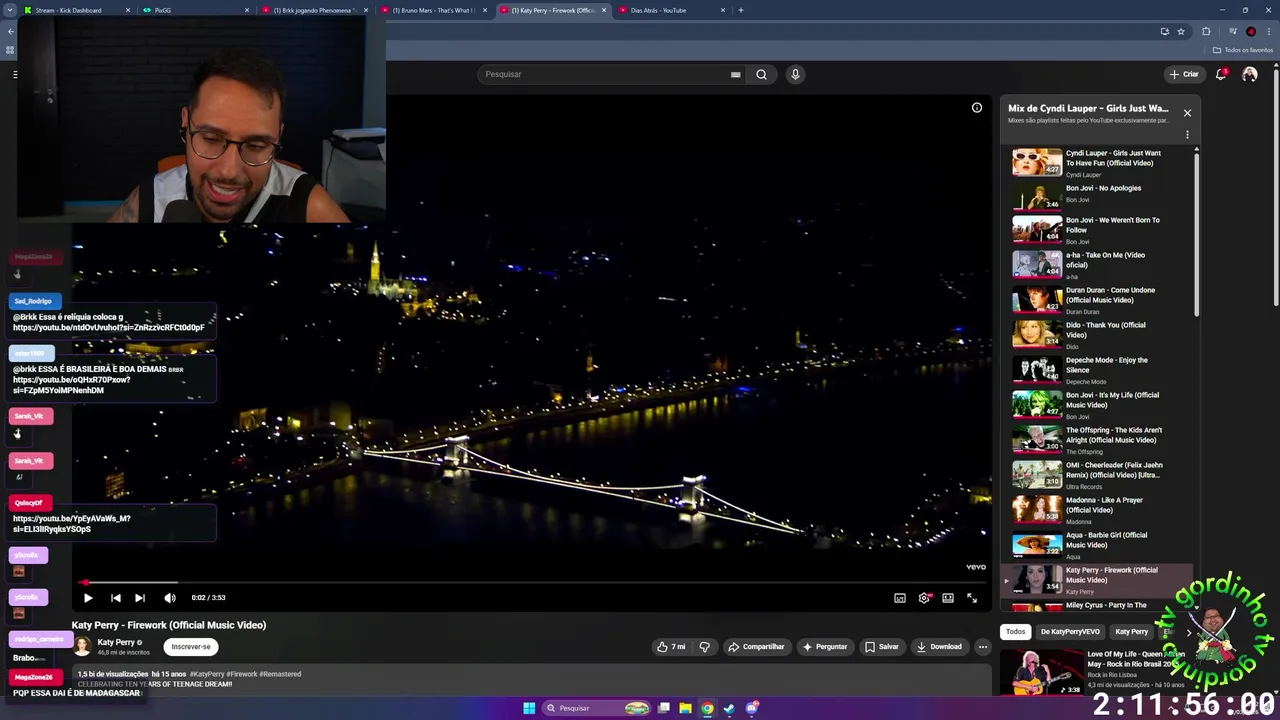Toggle subtitles/closed captions in the player
Viewport: 1280px width, 720px height.
click(x=900, y=598)
